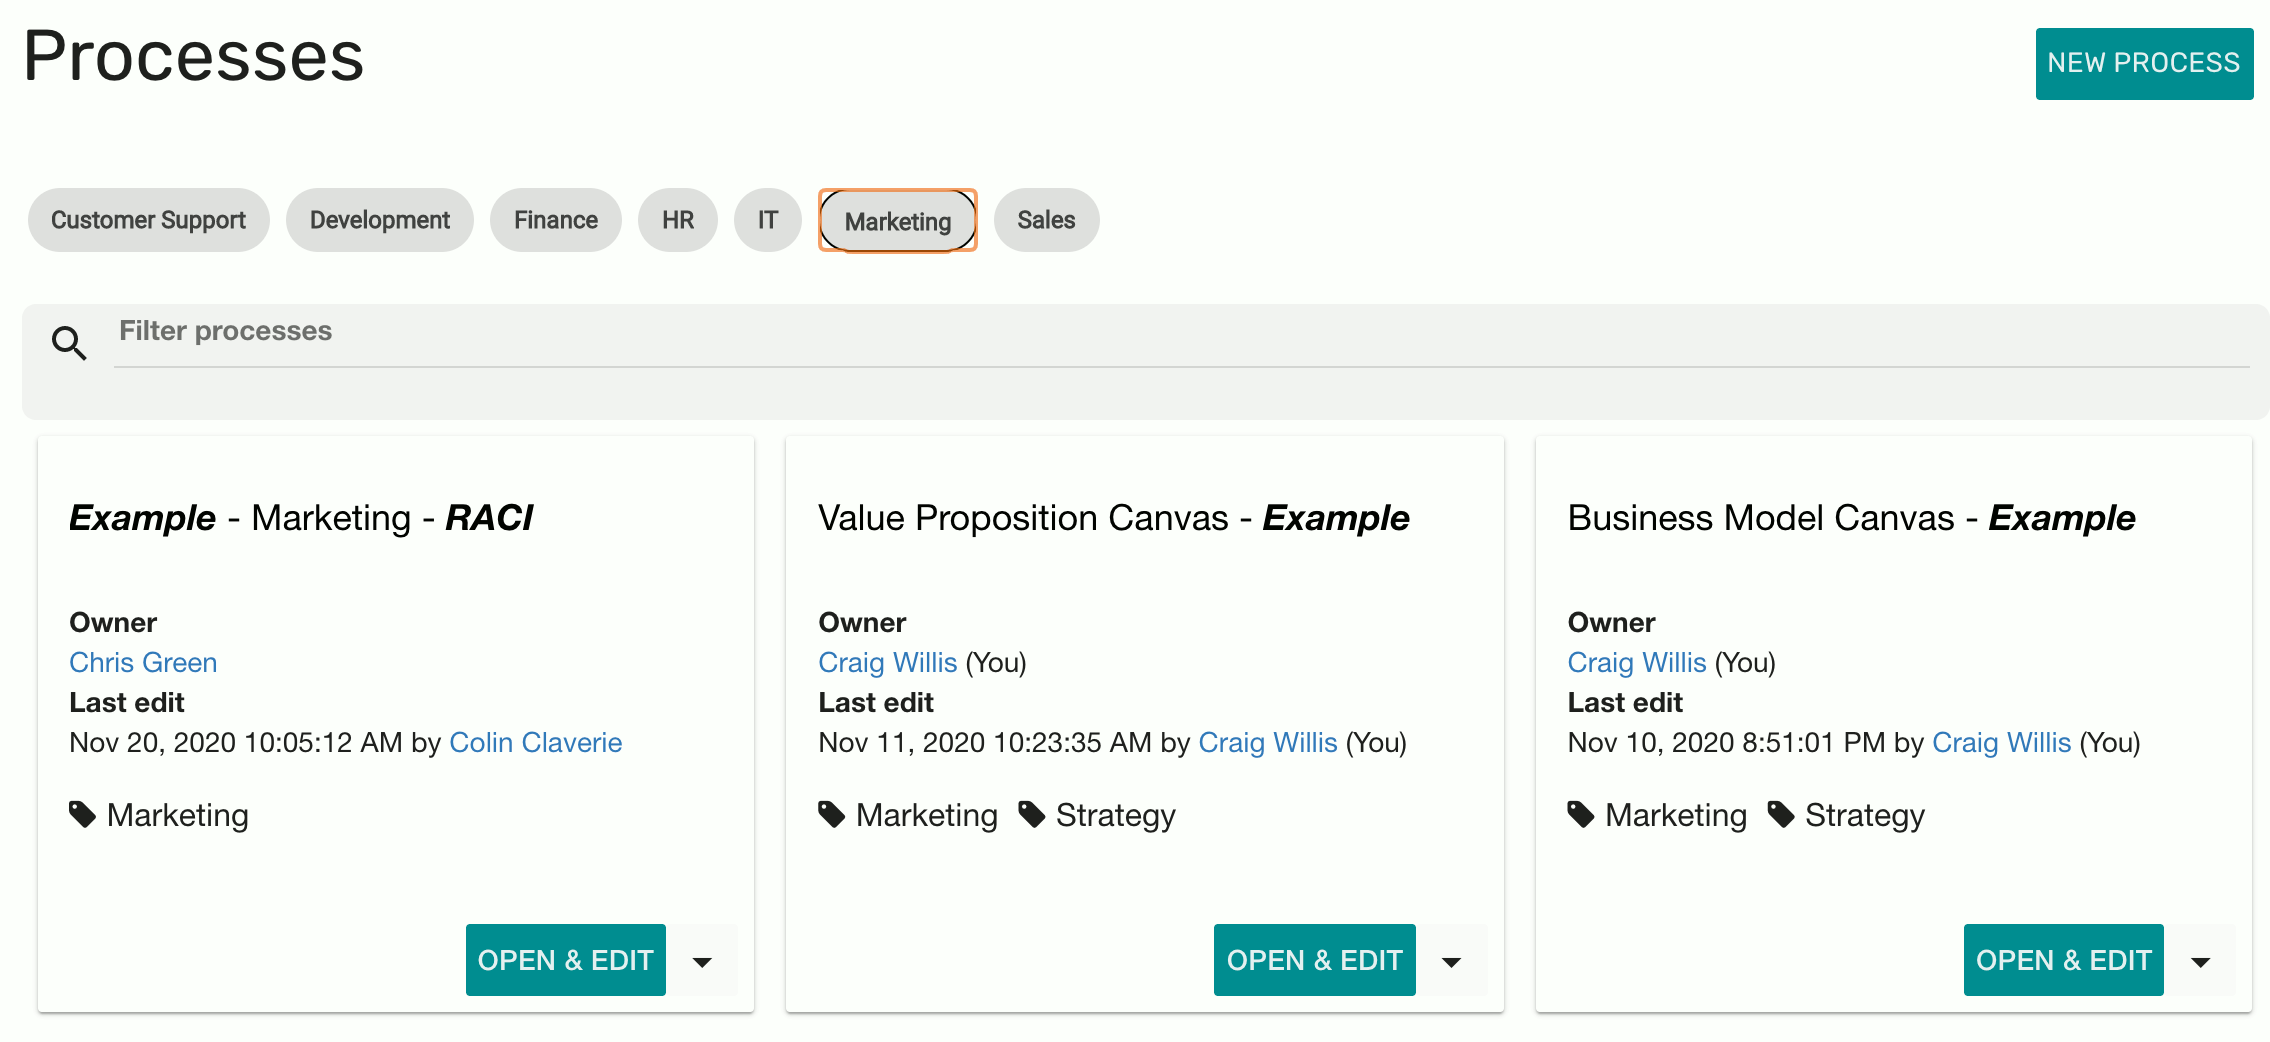This screenshot has width=2270, height=1042.
Task: Create a new process with NEW PROCESS
Action: (x=2144, y=63)
